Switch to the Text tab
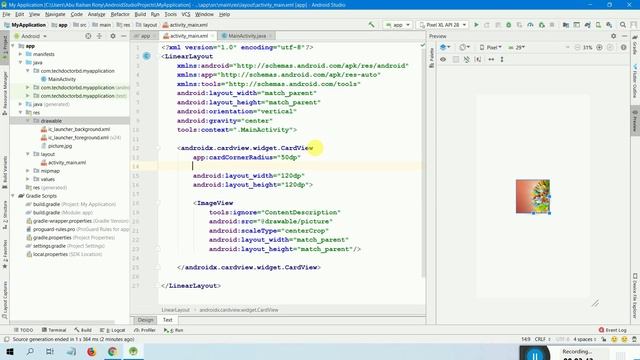640x360 pixels. (168, 320)
